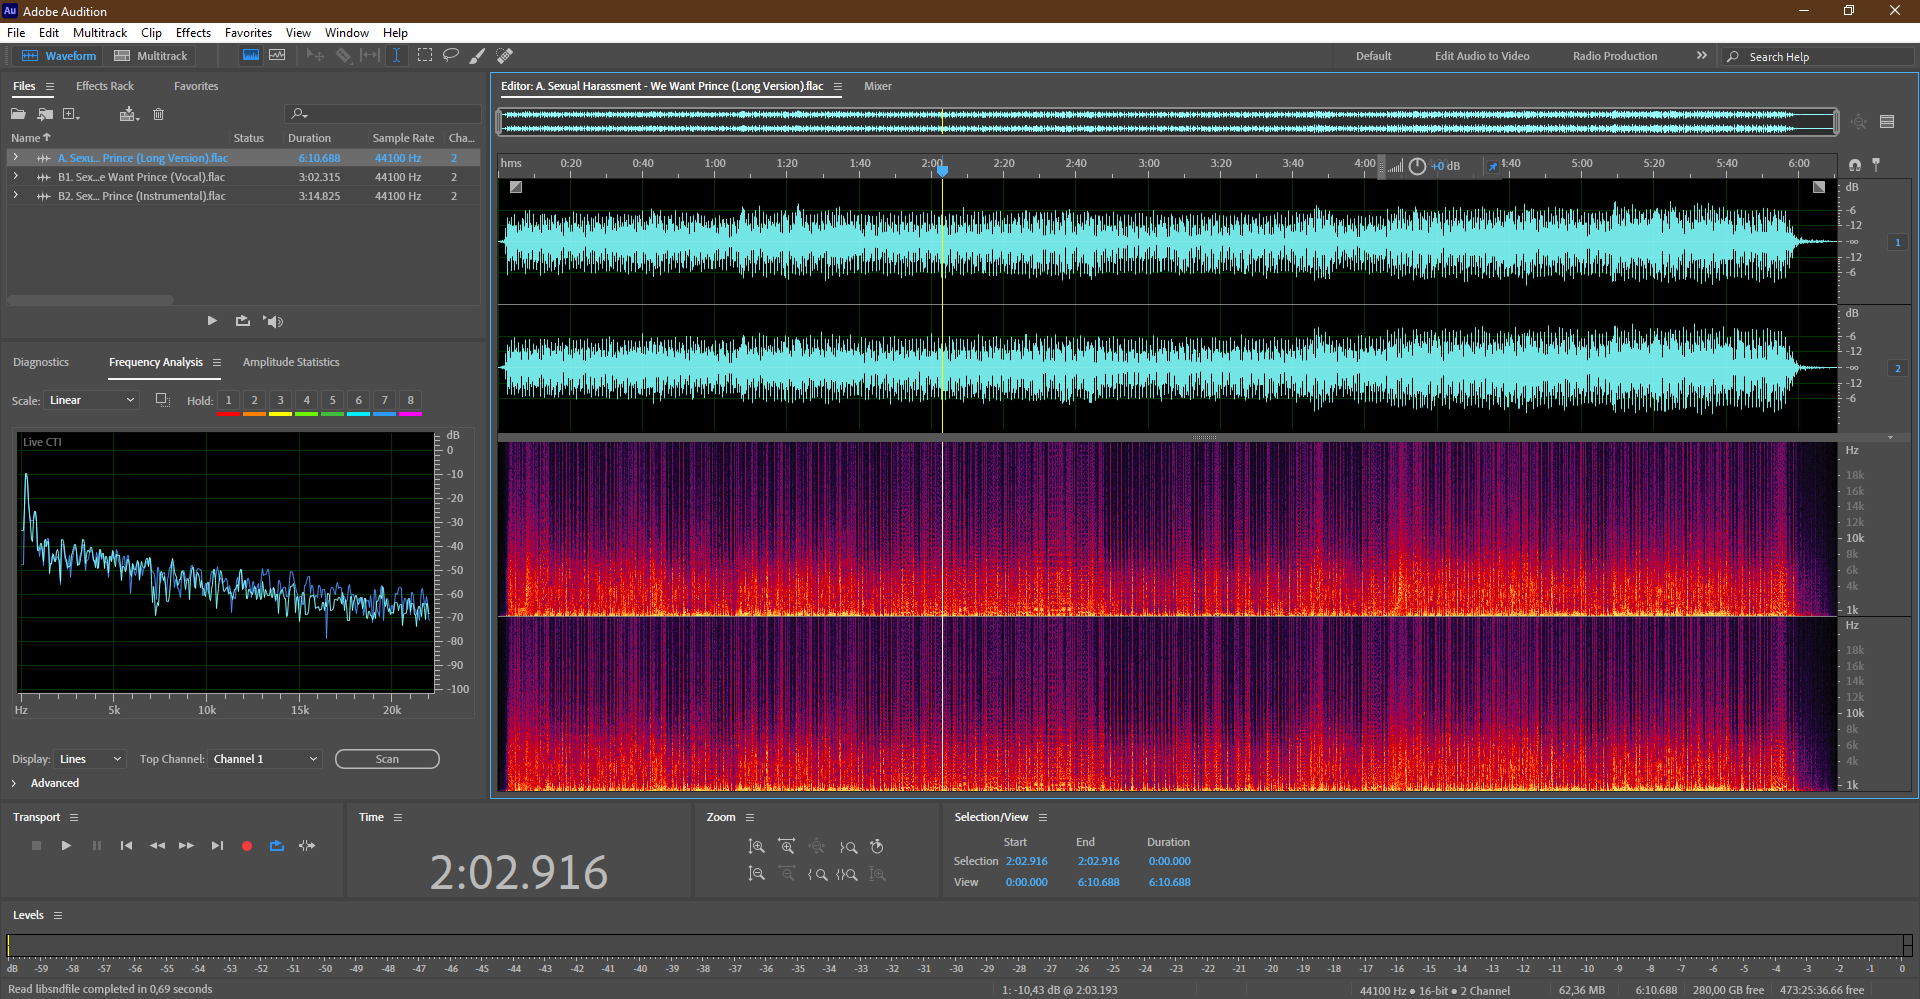Switch to the Mixer tab

(878, 86)
